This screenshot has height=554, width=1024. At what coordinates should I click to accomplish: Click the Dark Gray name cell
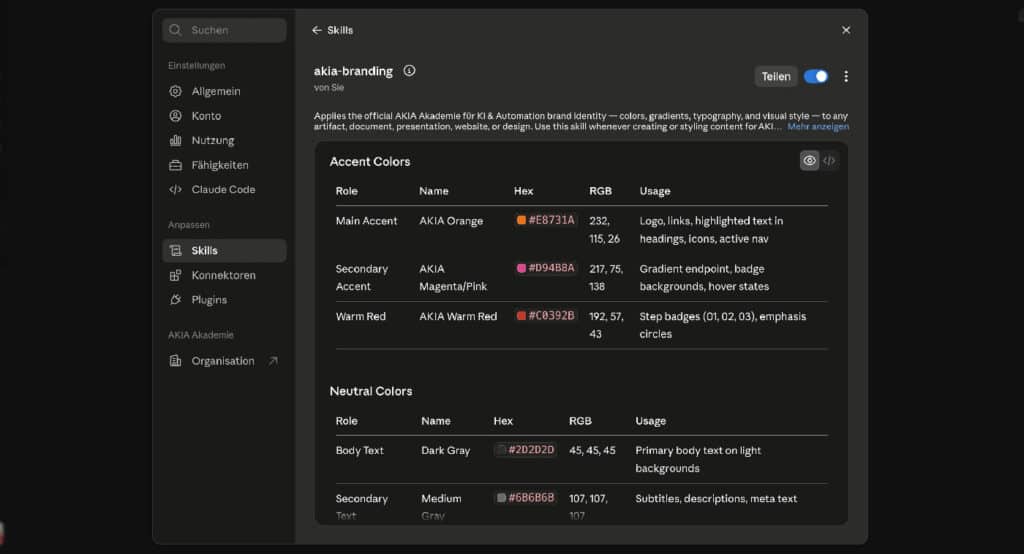(x=445, y=450)
